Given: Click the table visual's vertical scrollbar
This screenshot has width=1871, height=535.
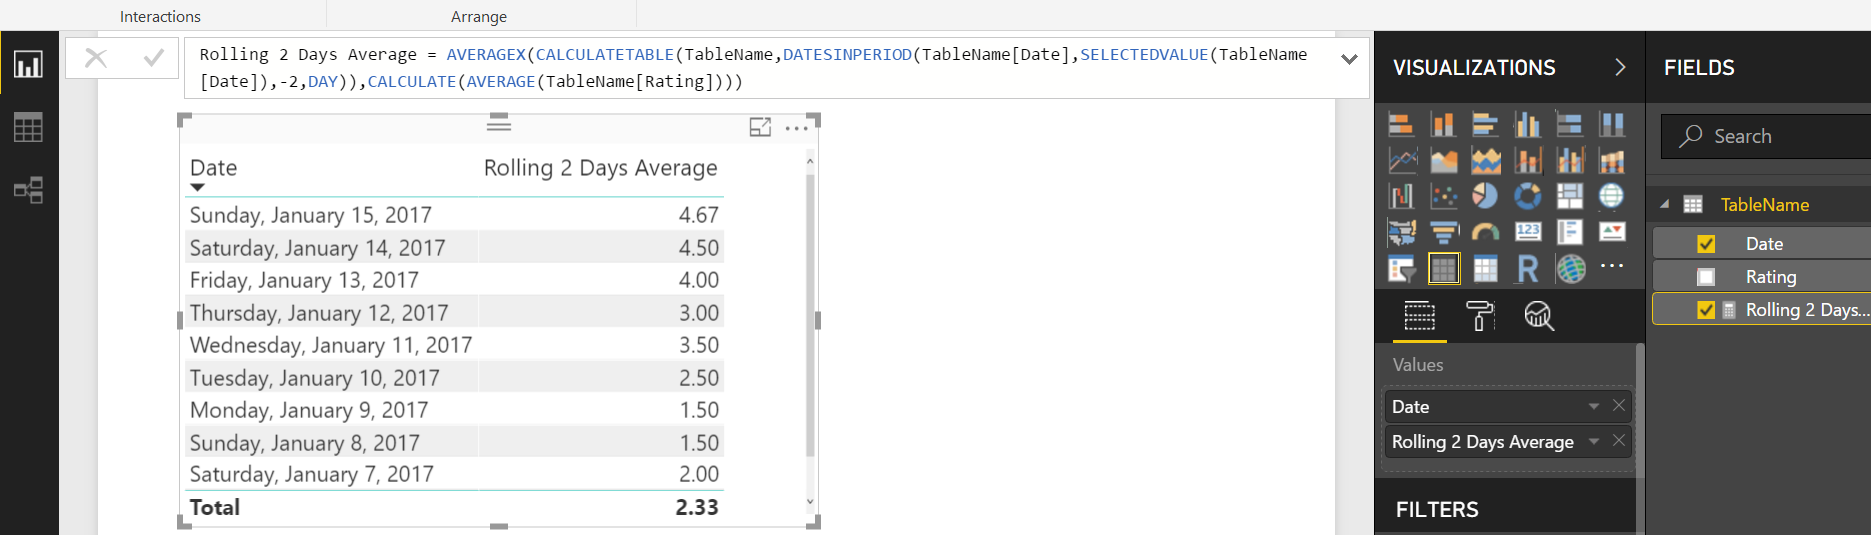Looking at the screenshot, I should coord(810,315).
